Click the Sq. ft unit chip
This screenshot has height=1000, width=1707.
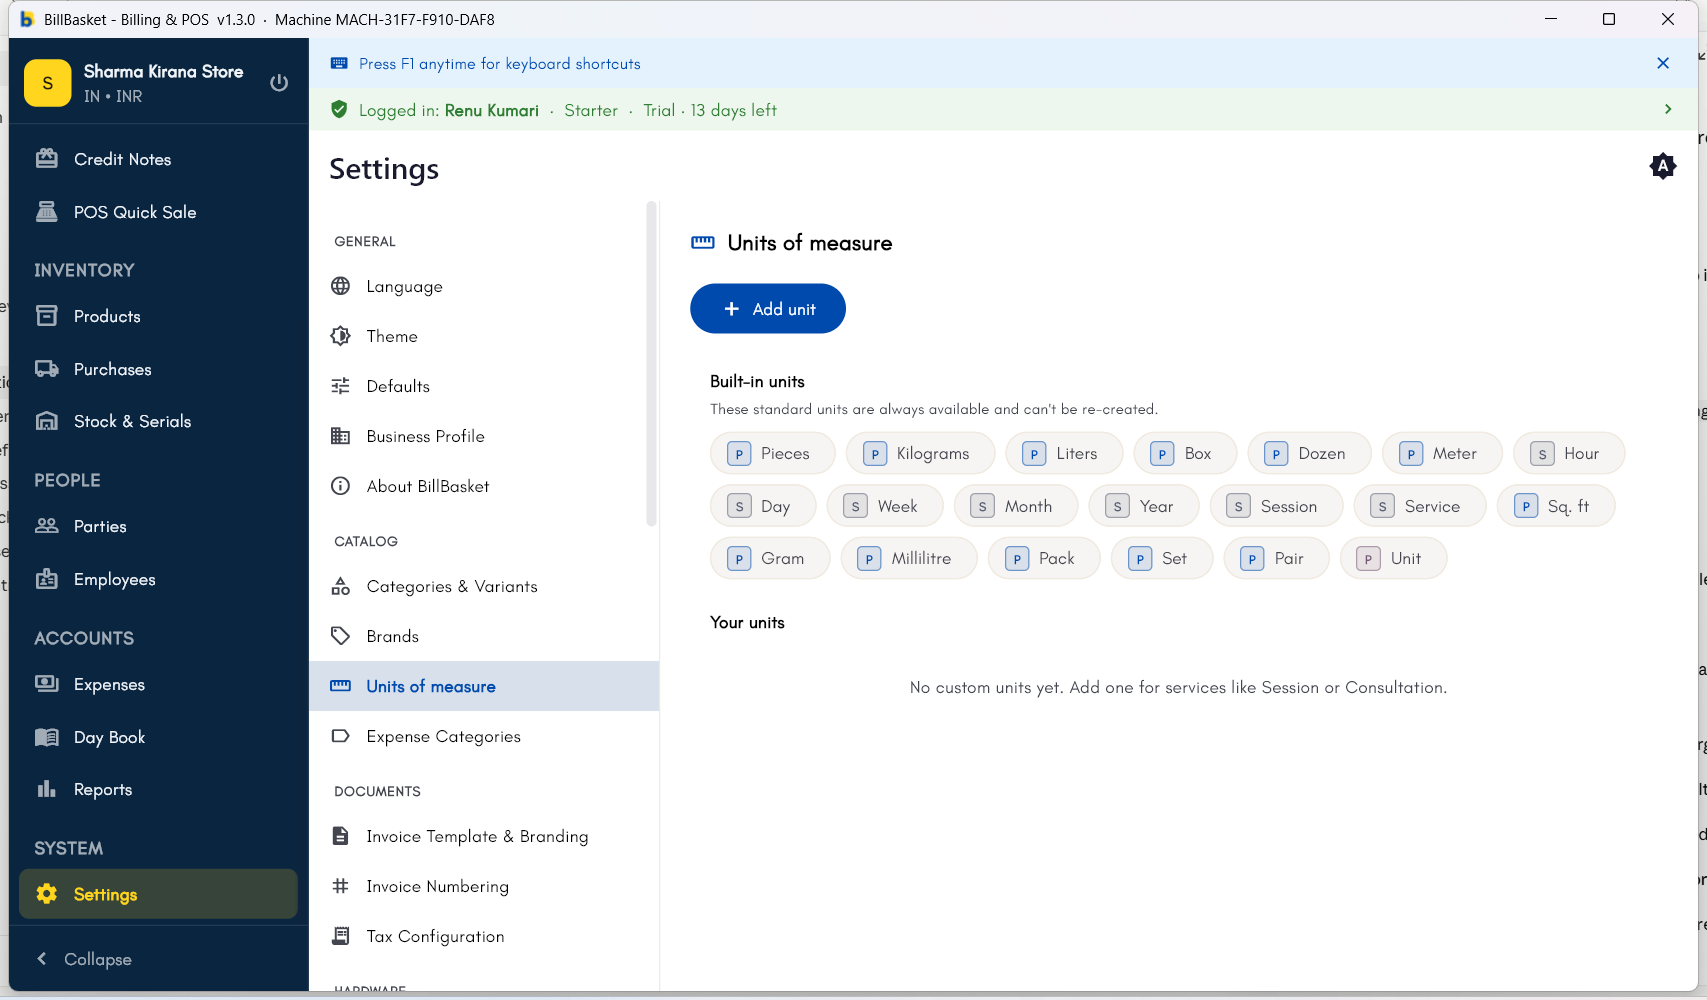click(1556, 506)
